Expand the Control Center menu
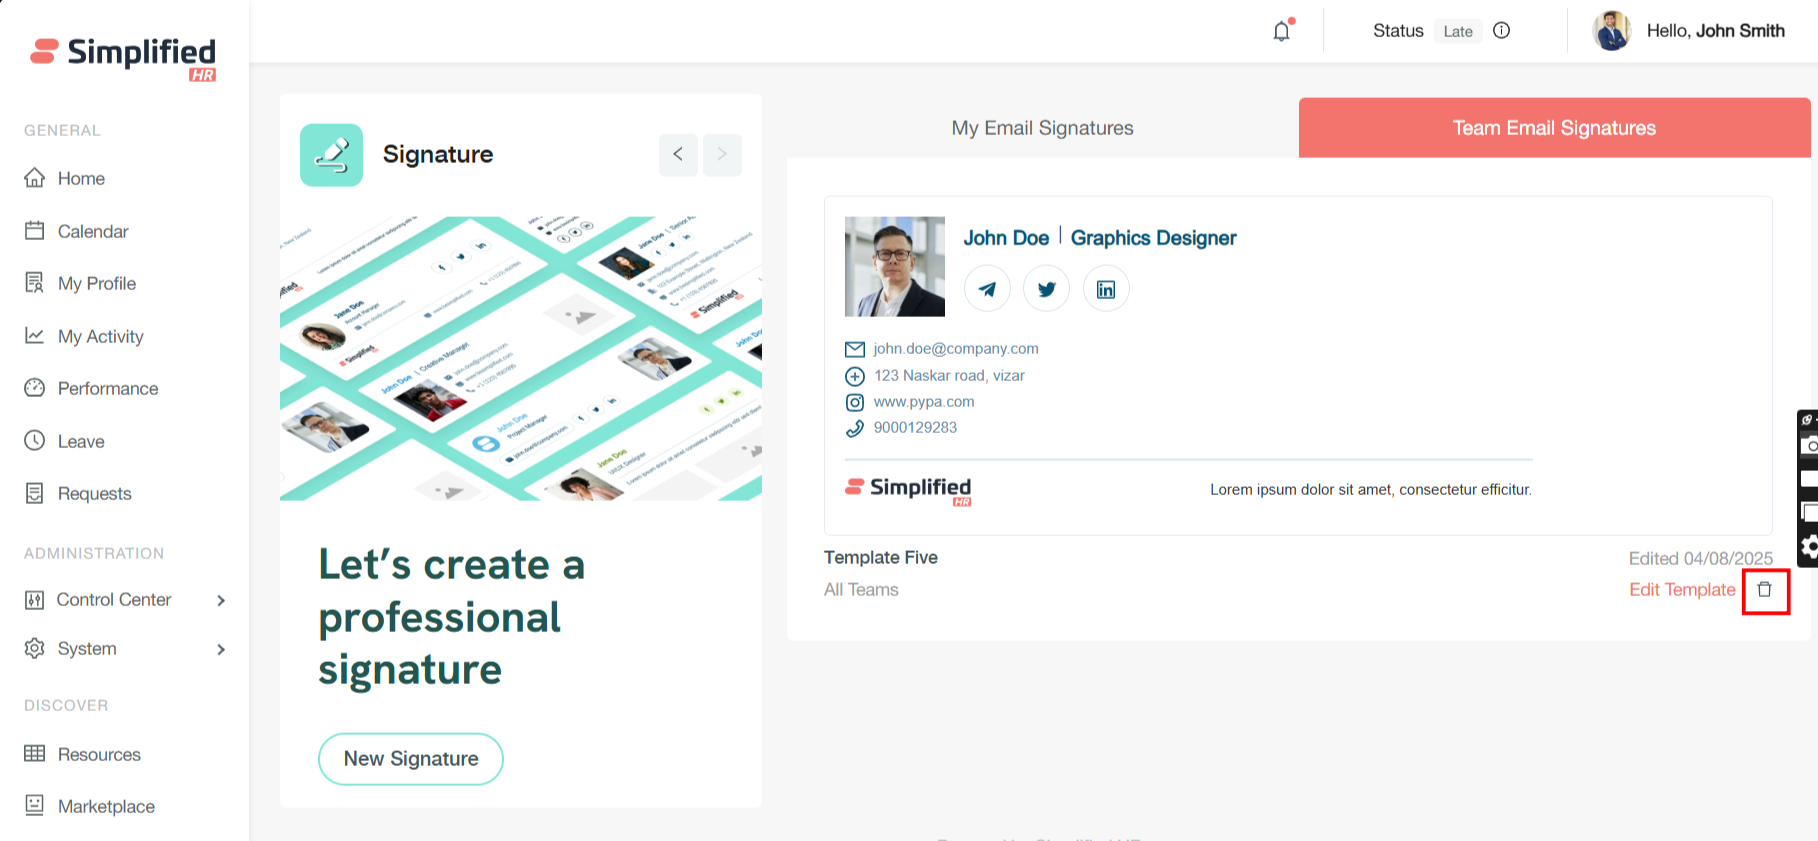This screenshot has width=1818, height=841. 221,600
